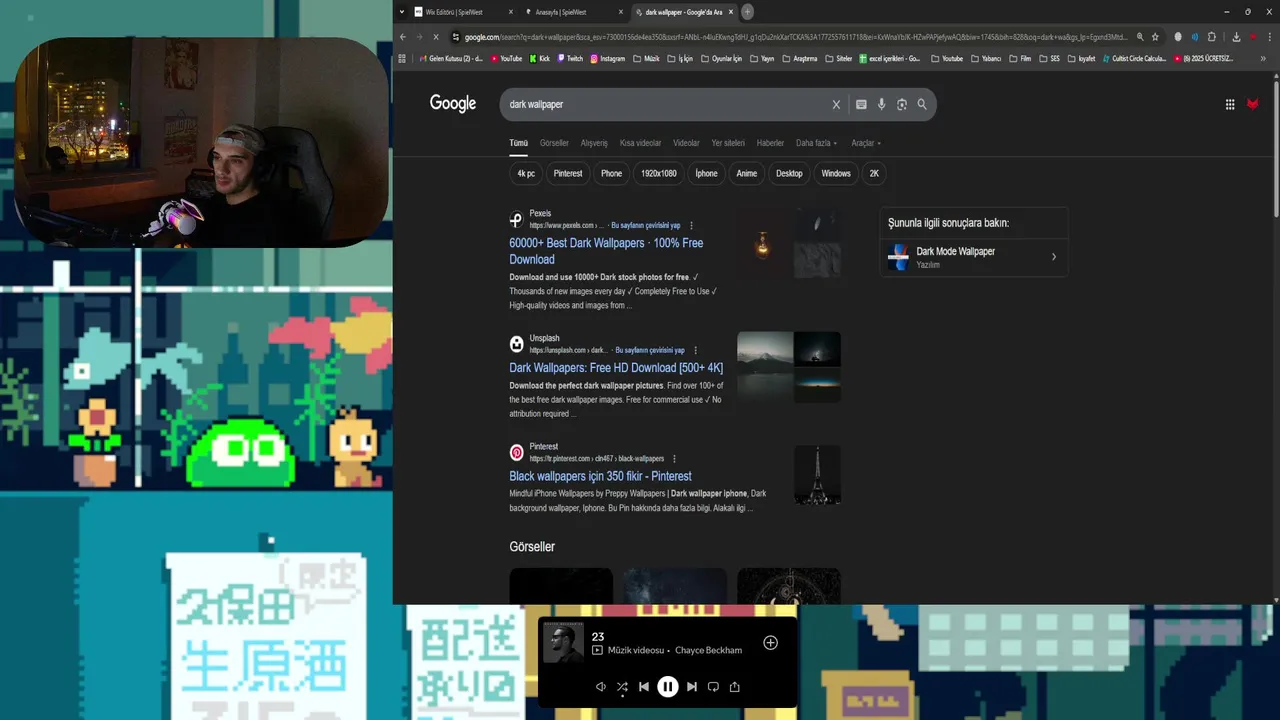Open the browser extensions puzzle icon
This screenshot has height=720, width=1280.
[1212, 37]
